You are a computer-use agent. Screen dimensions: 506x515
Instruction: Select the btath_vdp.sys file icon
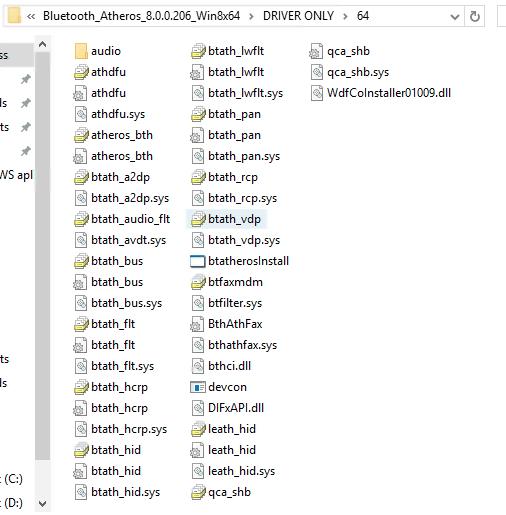tap(198, 240)
